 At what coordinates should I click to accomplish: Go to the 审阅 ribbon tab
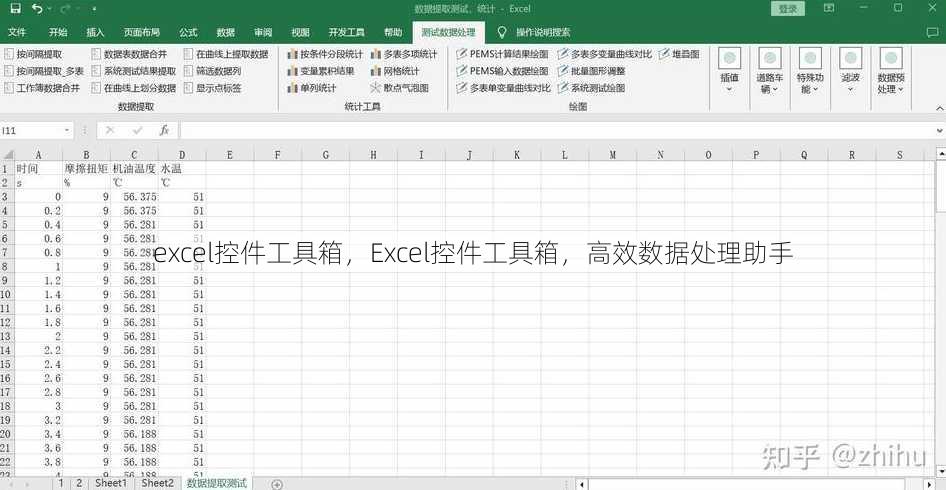click(263, 32)
